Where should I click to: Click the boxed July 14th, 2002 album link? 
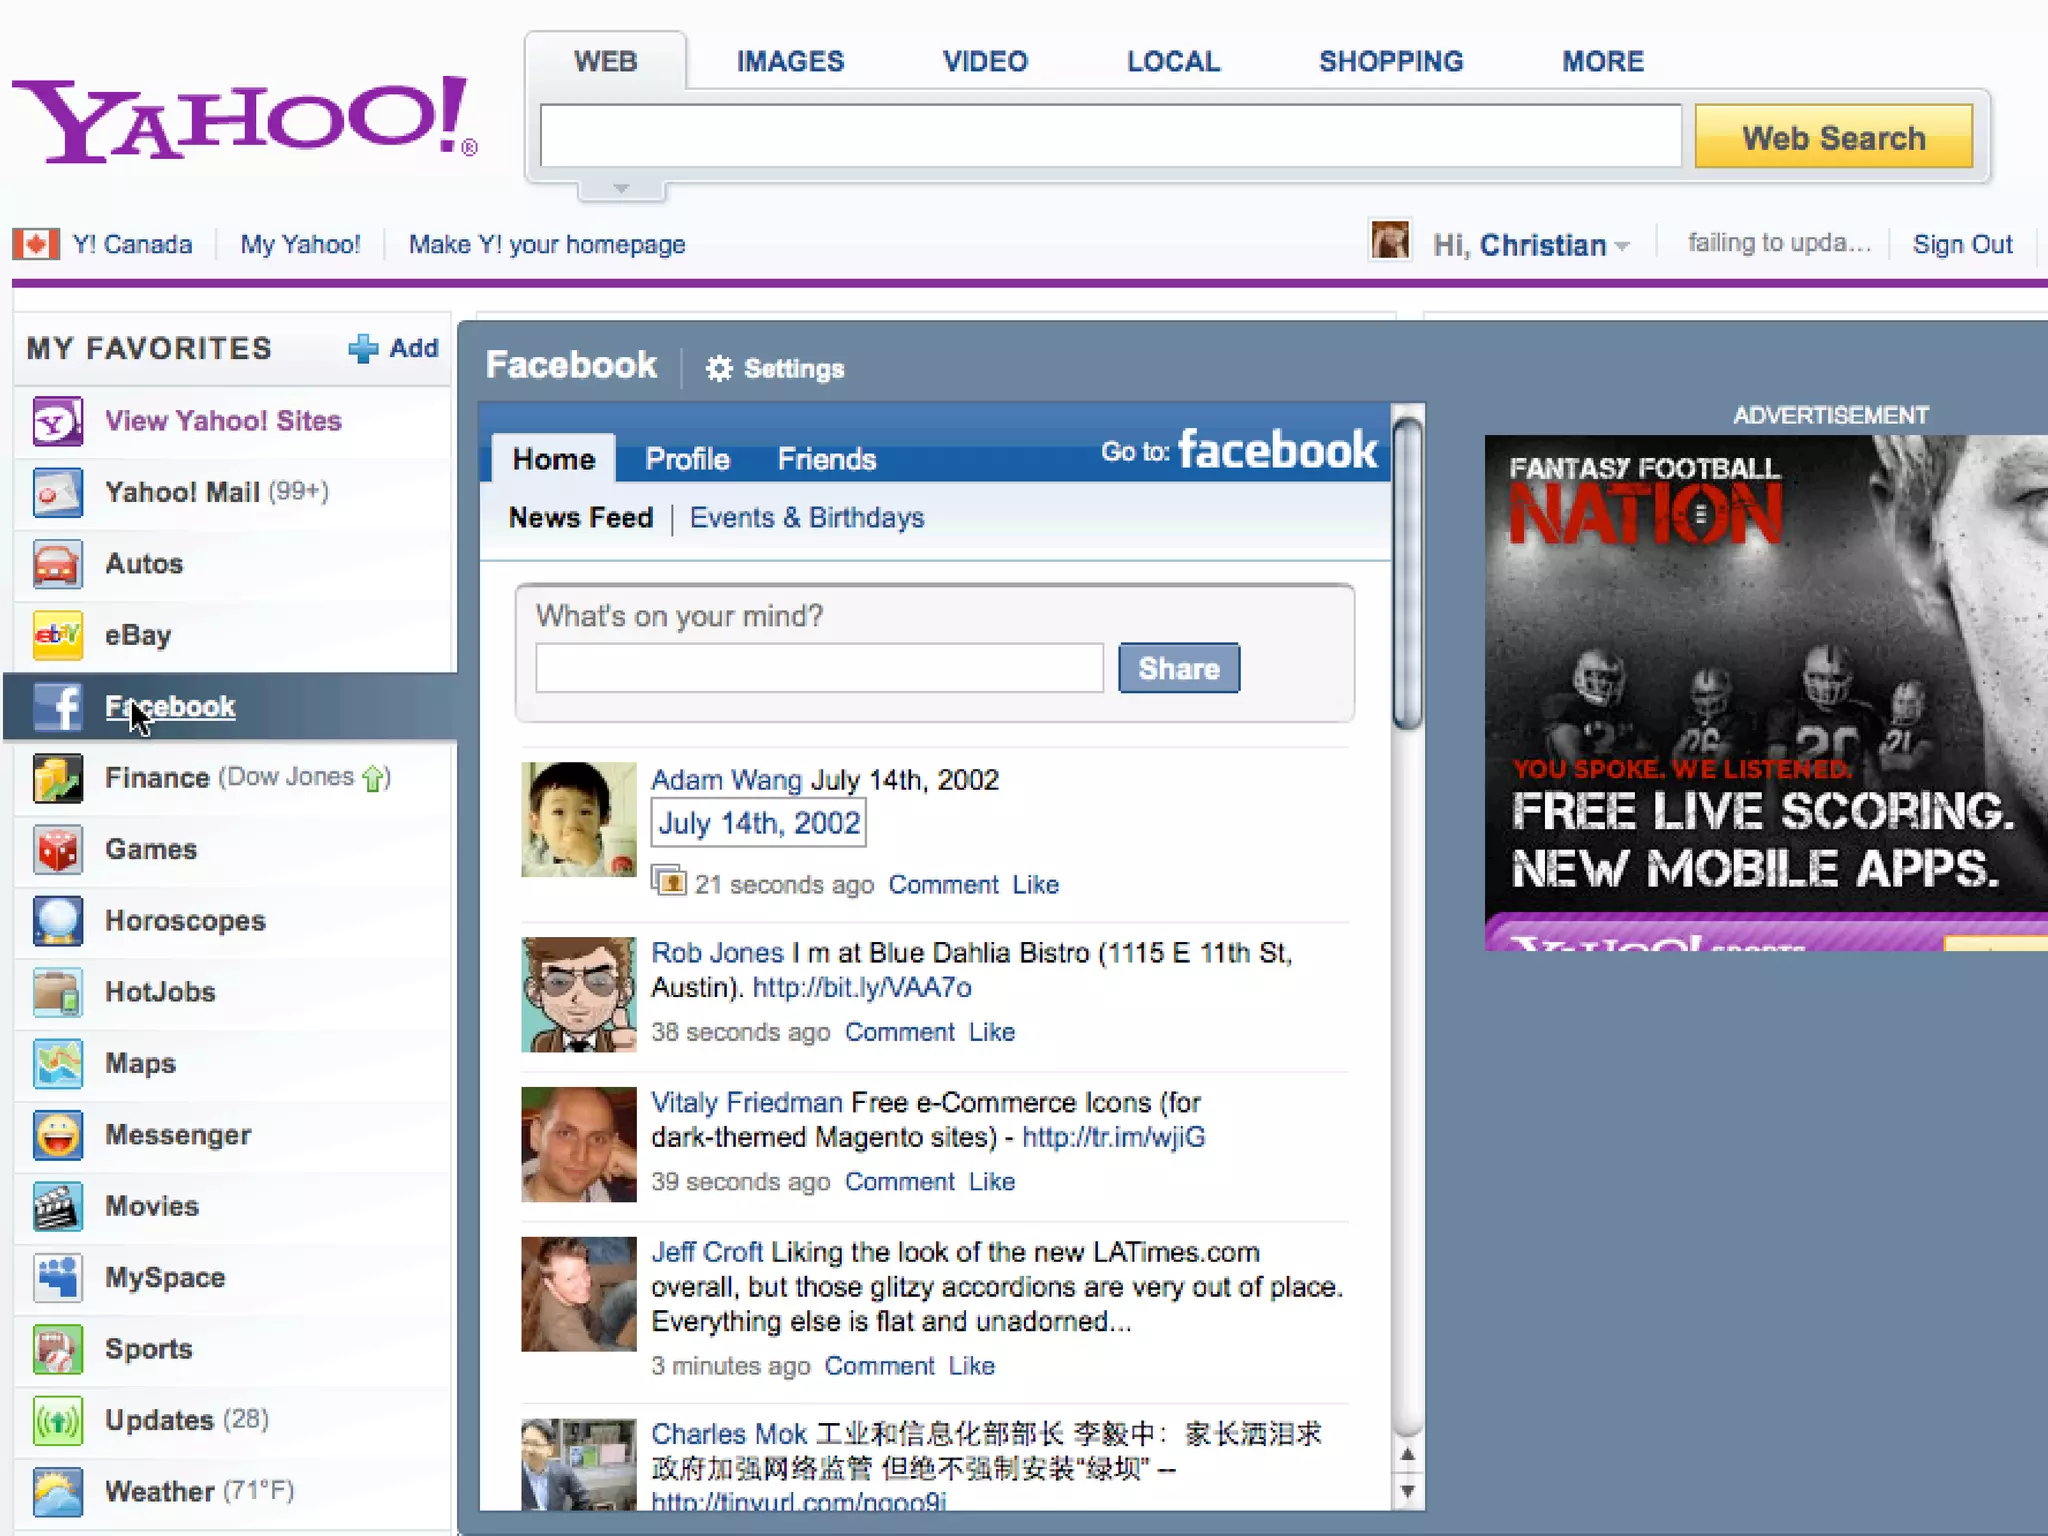click(x=758, y=824)
